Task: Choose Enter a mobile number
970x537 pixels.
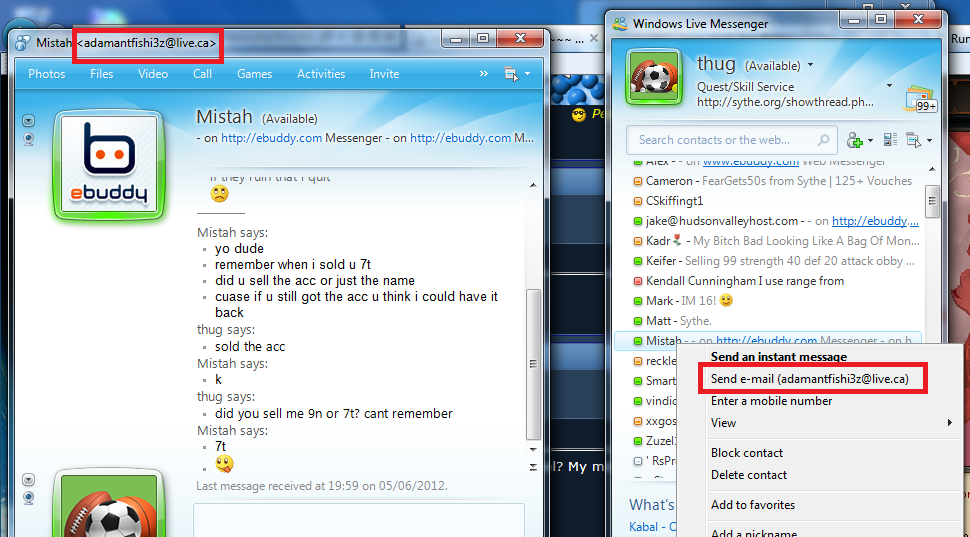Action: [x=771, y=401]
